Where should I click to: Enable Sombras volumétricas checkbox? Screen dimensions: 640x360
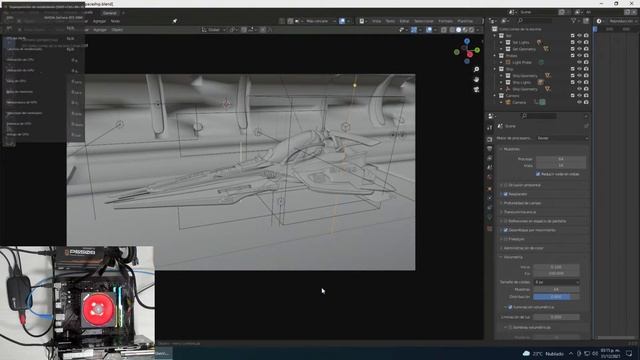[x=510, y=327]
